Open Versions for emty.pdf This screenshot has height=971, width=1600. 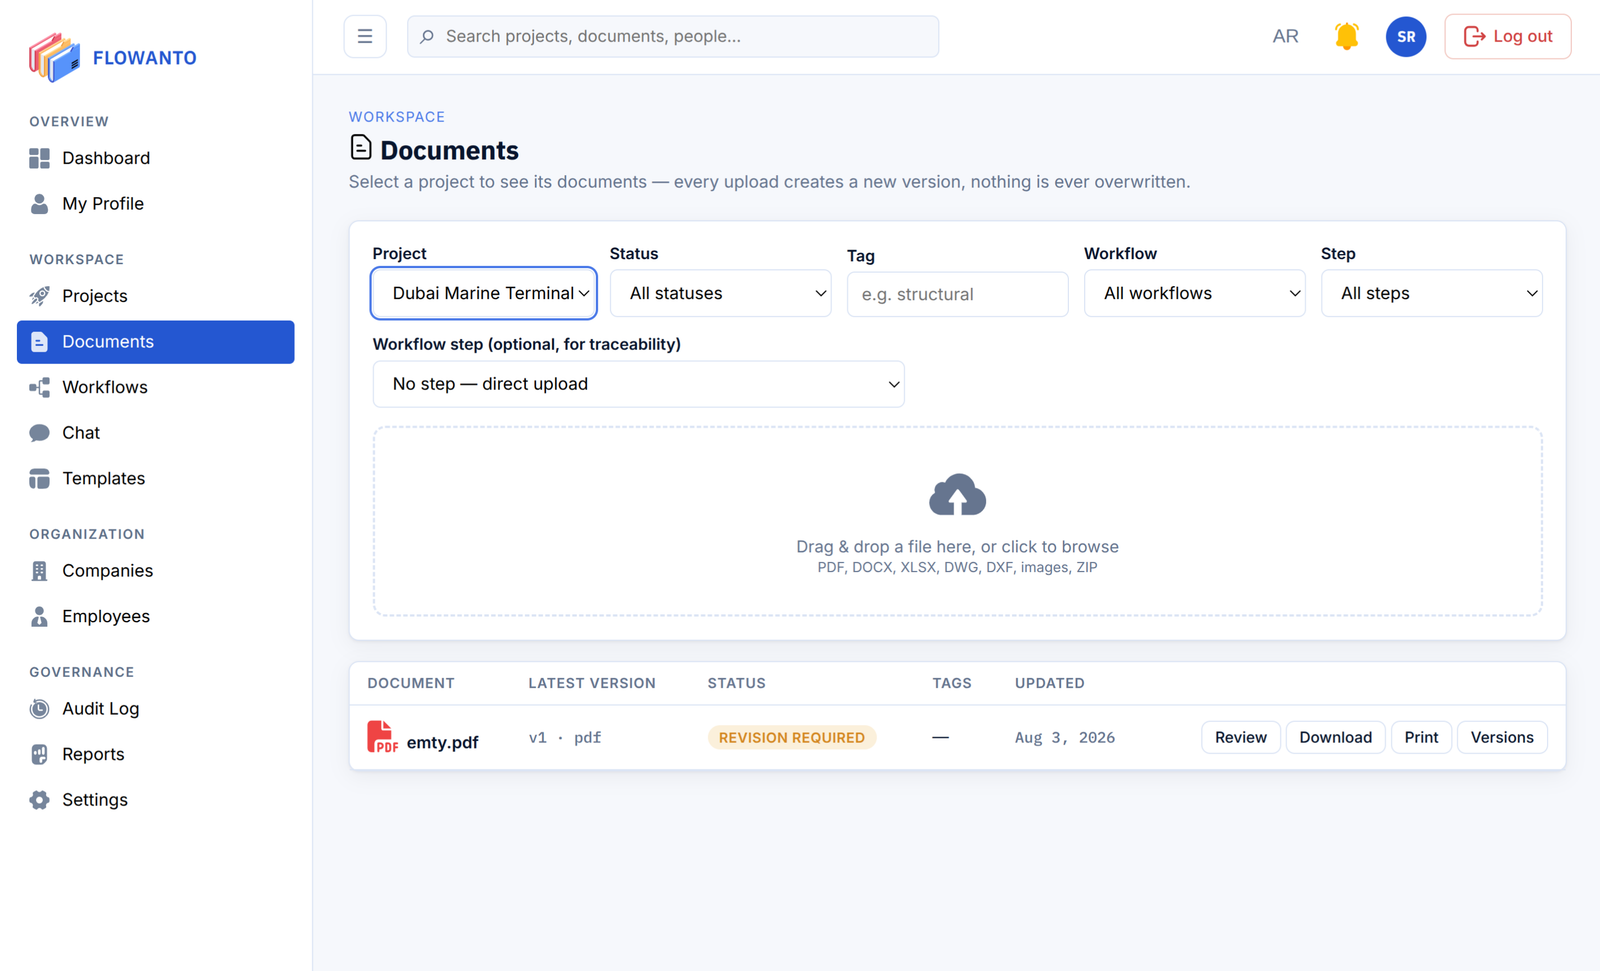1502,737
